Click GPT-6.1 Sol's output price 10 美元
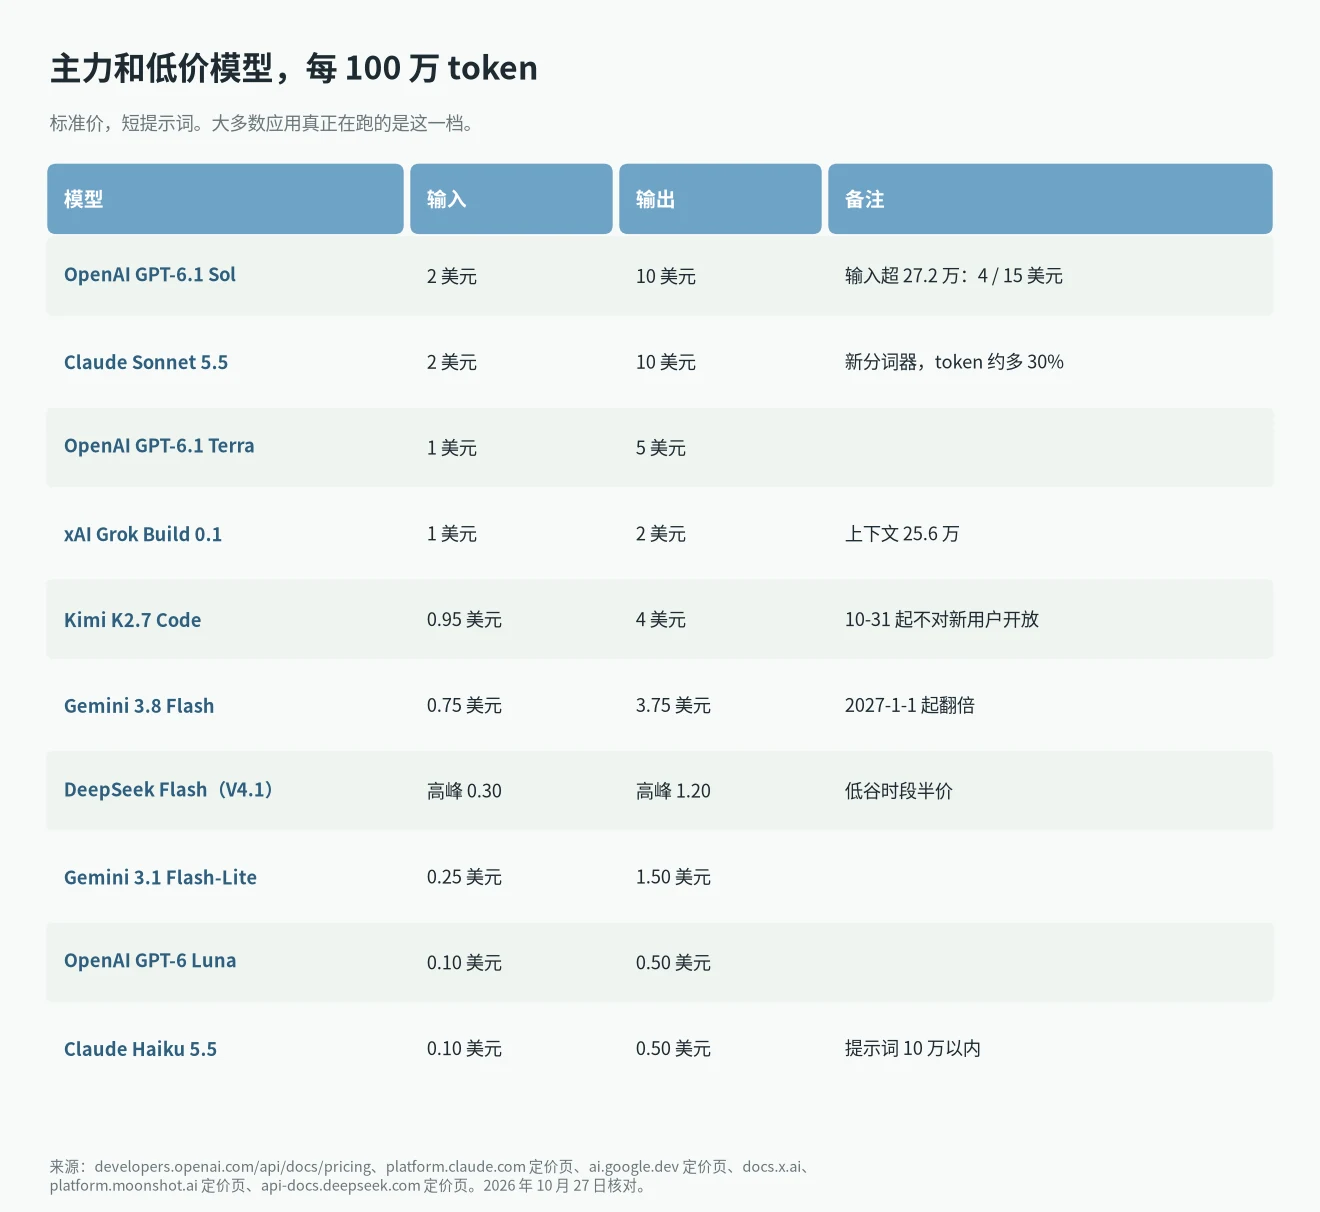1320x1212 pixels. click(666, 276)
